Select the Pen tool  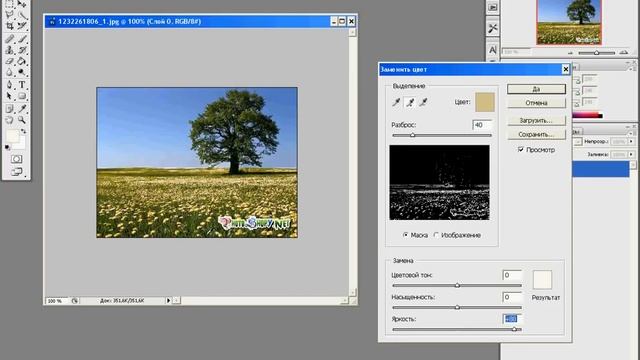coord(10,85)
